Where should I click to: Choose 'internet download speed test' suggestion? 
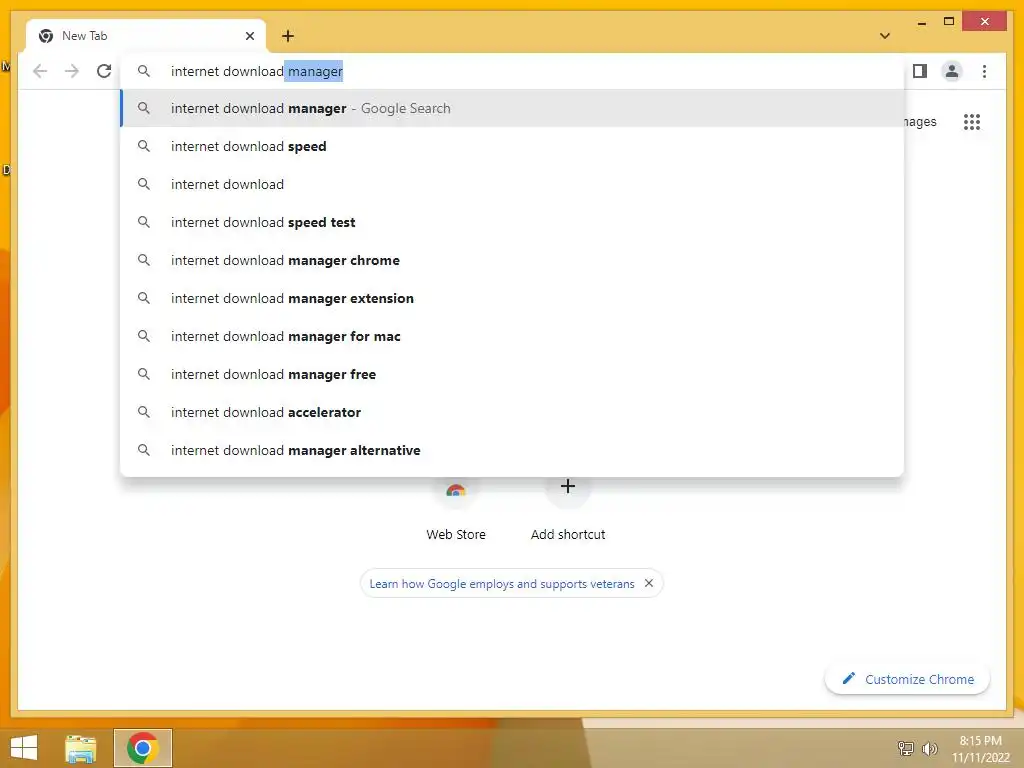(x=513, y=222)
